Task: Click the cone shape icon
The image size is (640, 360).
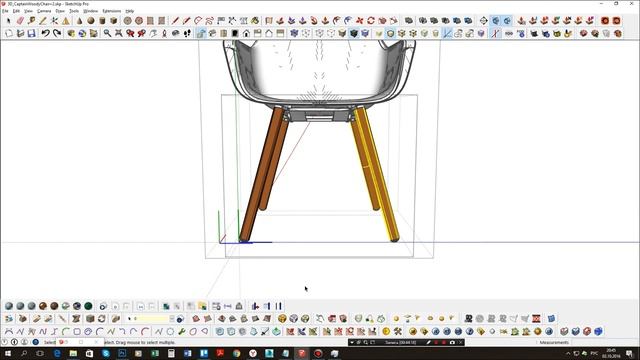Action: pos(79,20)
